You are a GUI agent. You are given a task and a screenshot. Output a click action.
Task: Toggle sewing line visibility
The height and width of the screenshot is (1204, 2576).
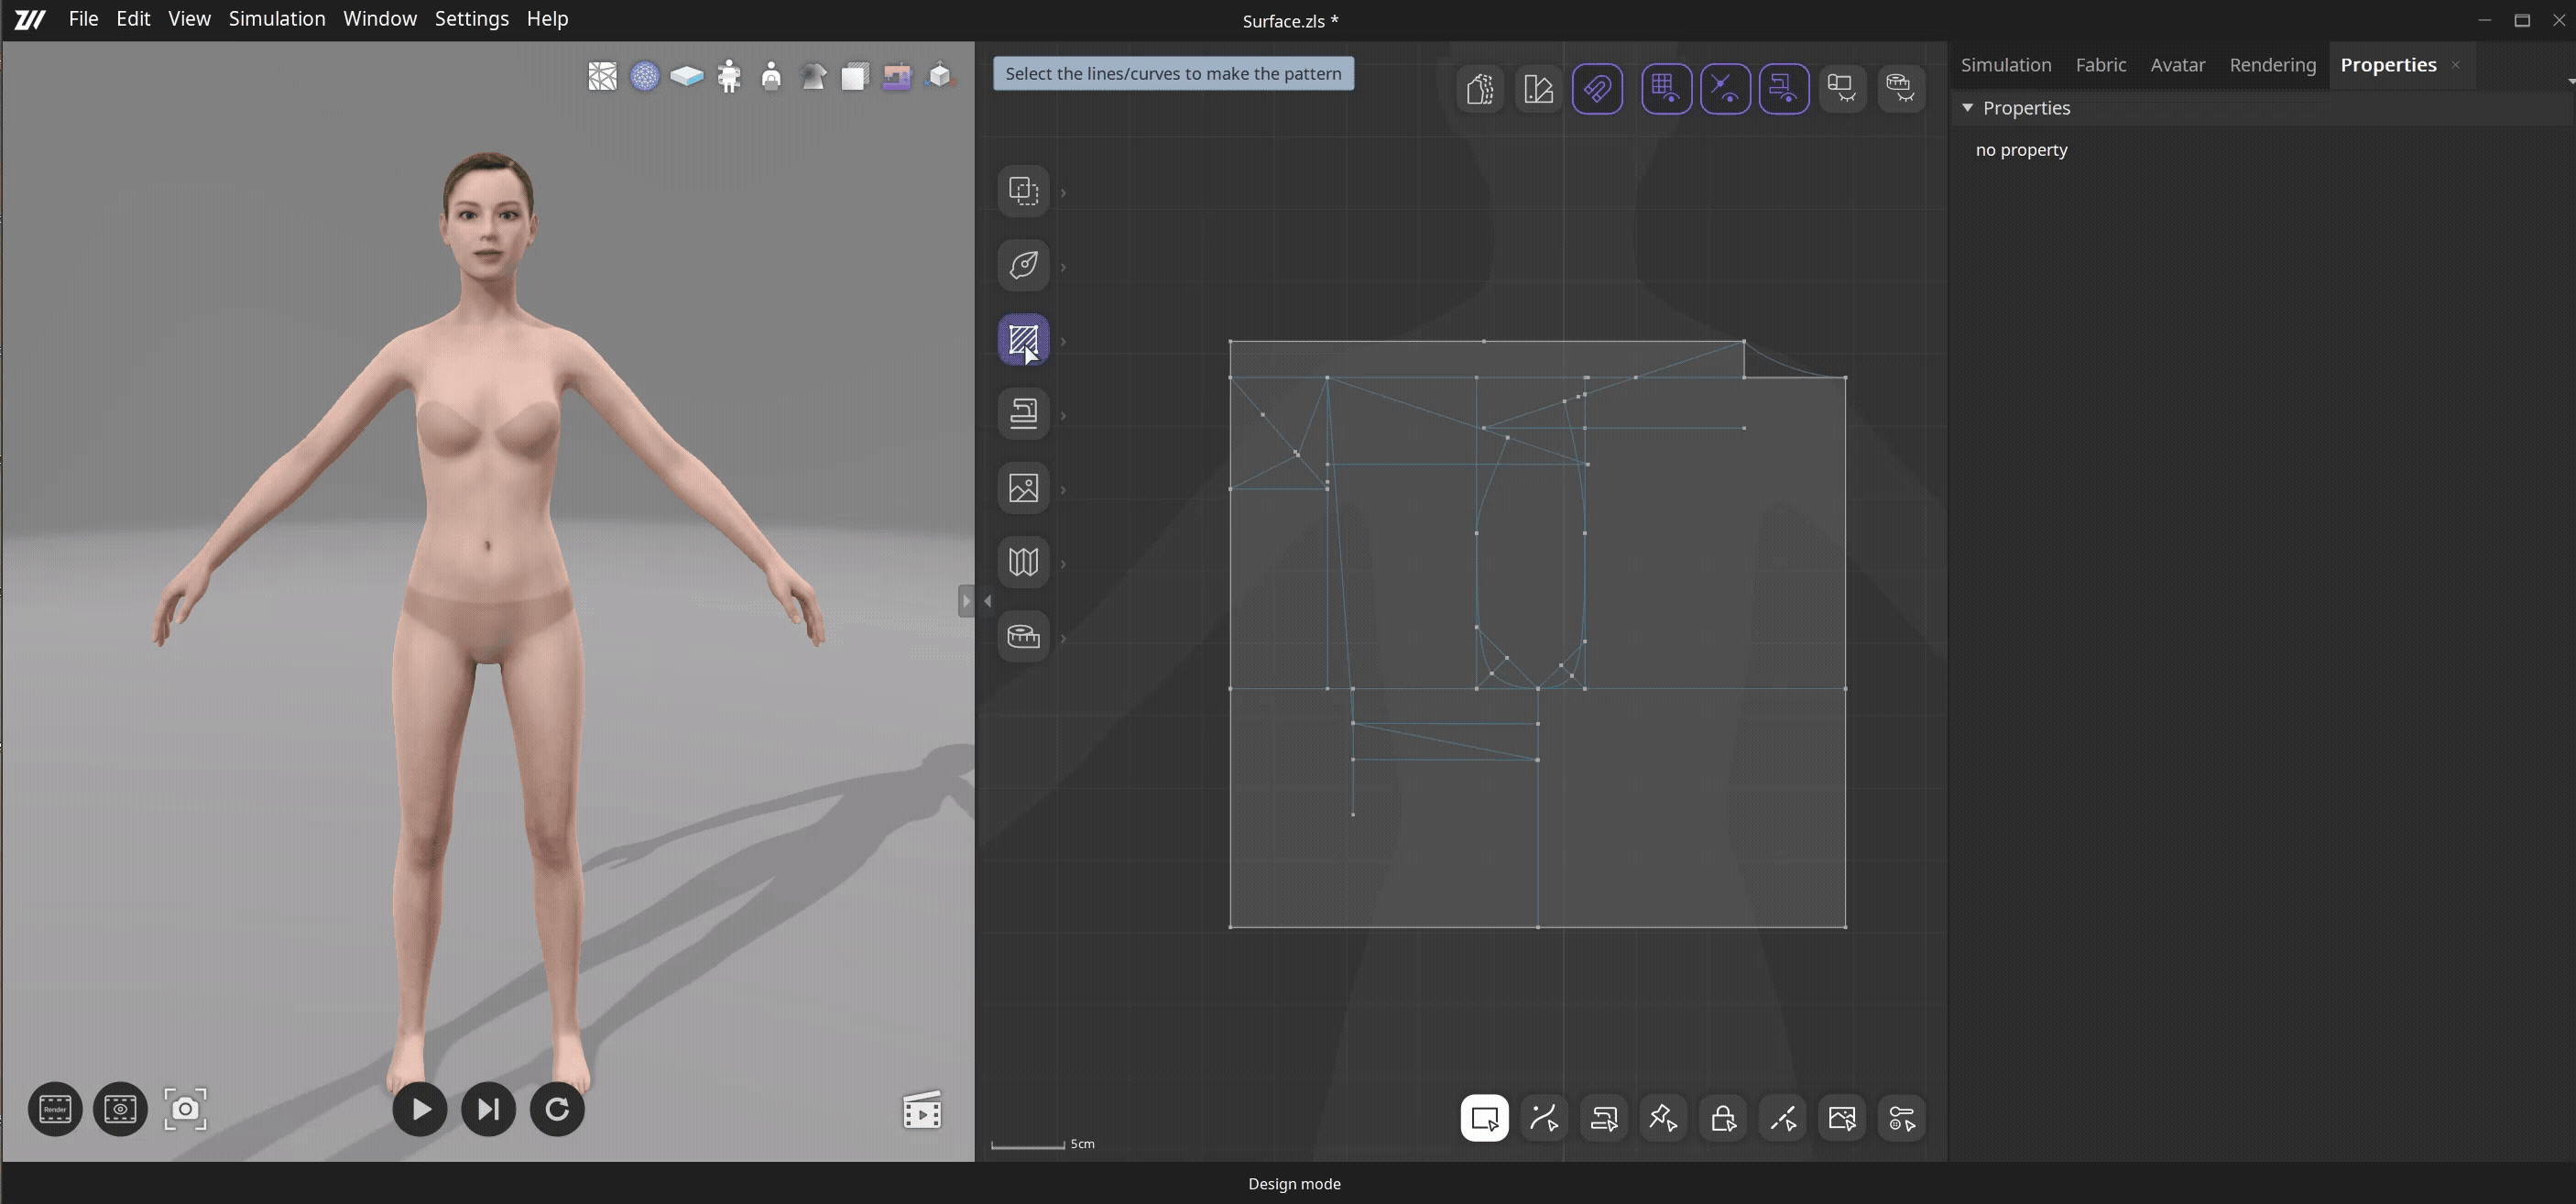tap(1785, 88)
